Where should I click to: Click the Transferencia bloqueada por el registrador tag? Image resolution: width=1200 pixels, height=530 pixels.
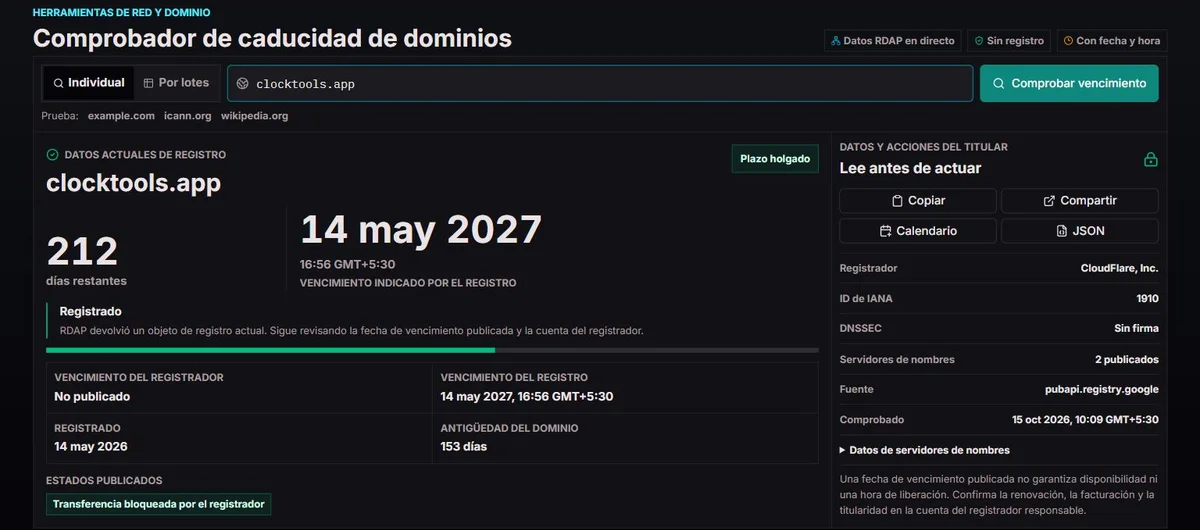[x=159, y=504]
